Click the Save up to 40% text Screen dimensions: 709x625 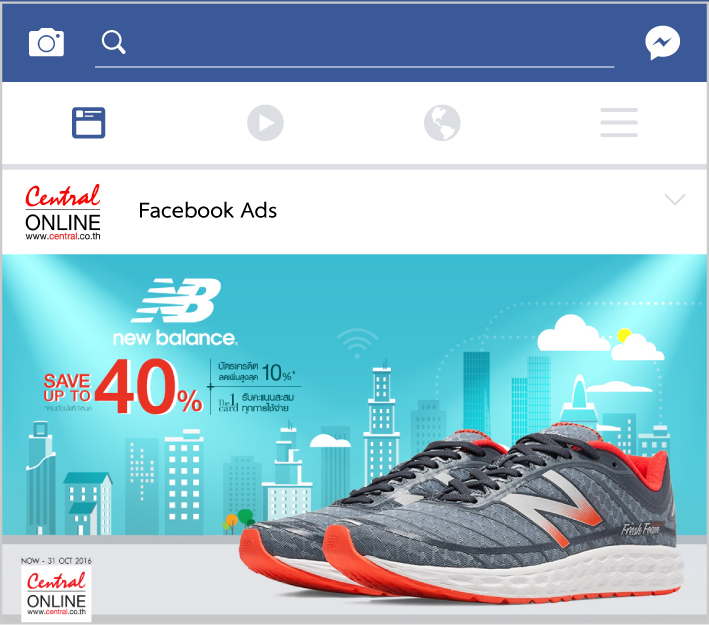123,387
